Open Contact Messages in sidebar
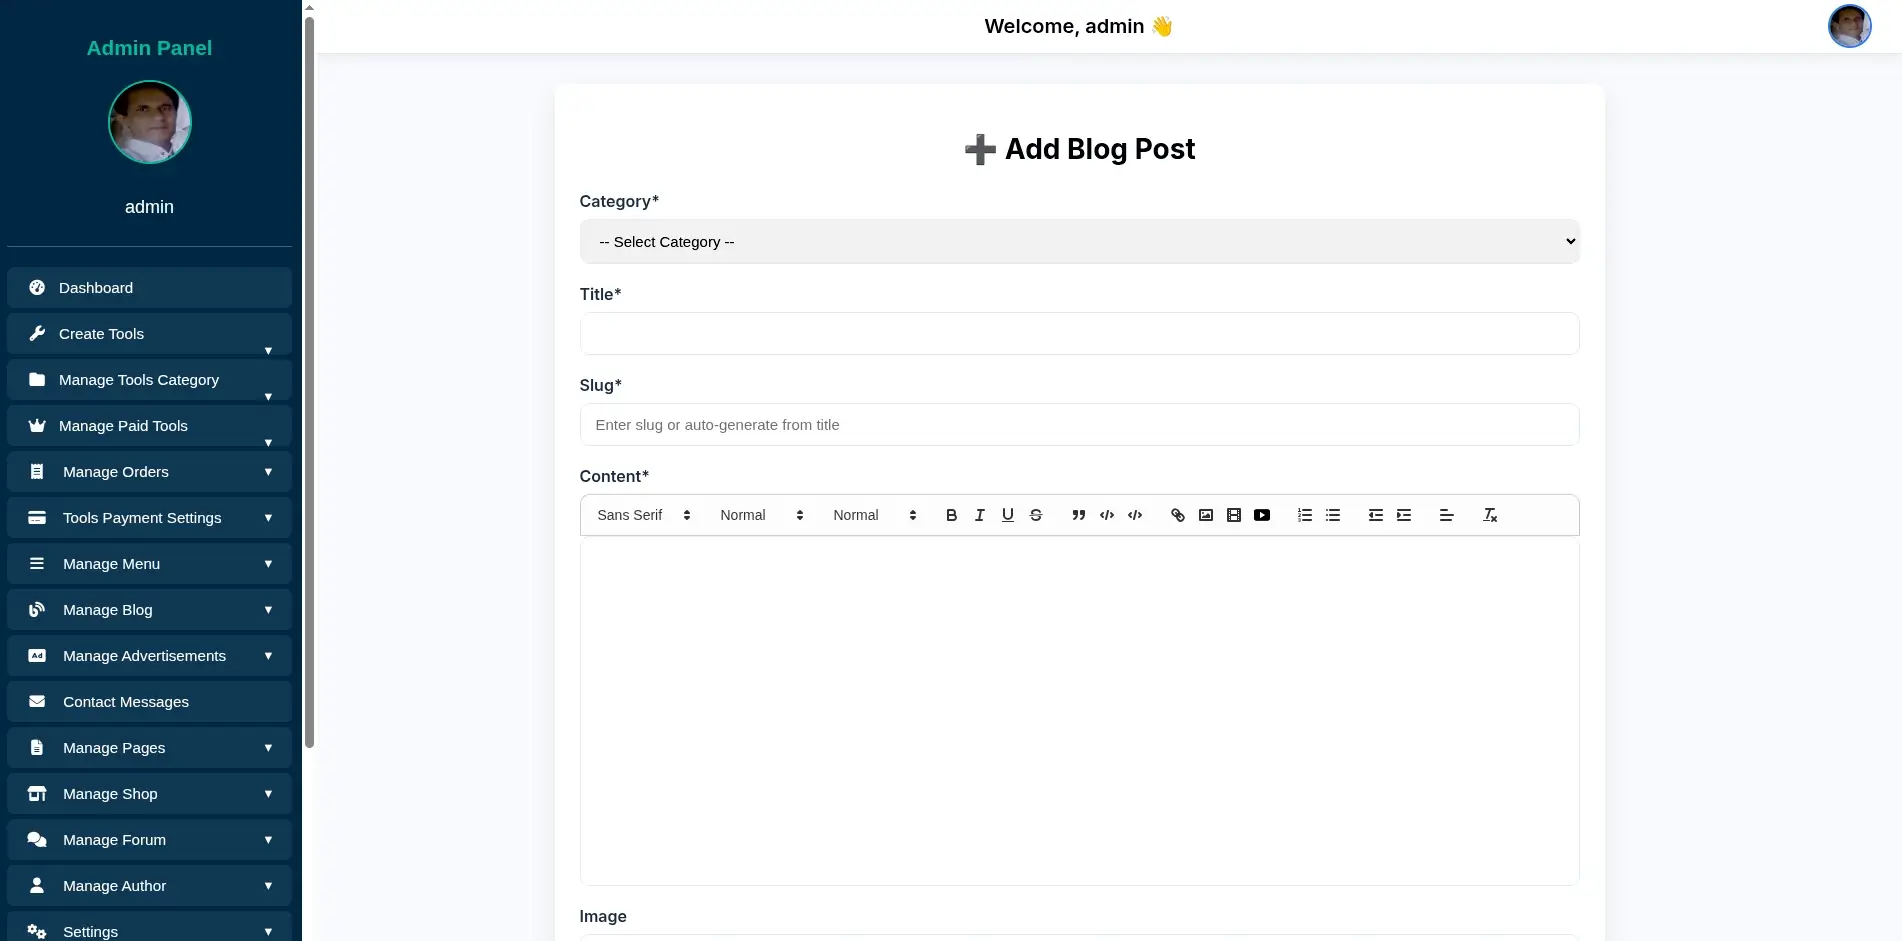Viewport: 1902px width, 941px height. (x=149, y=702)
